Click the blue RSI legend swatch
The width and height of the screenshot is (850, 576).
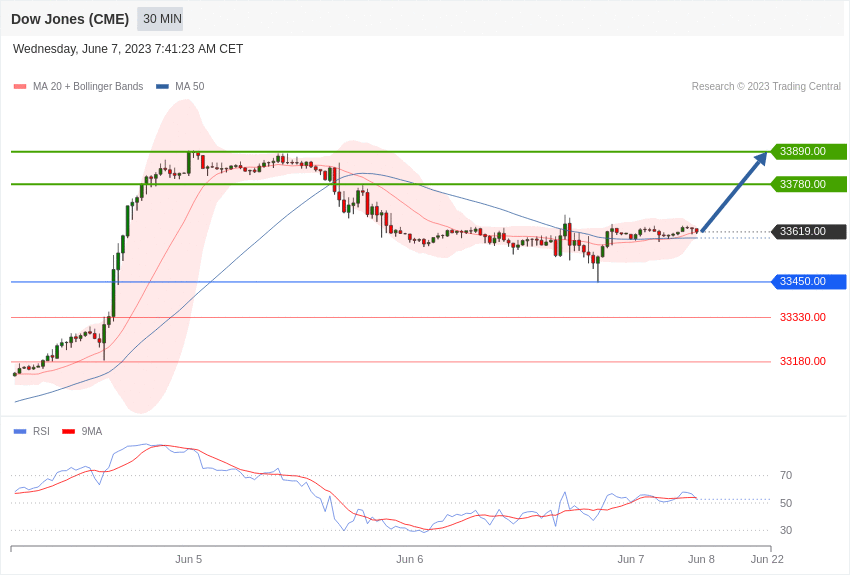point(20,432)
